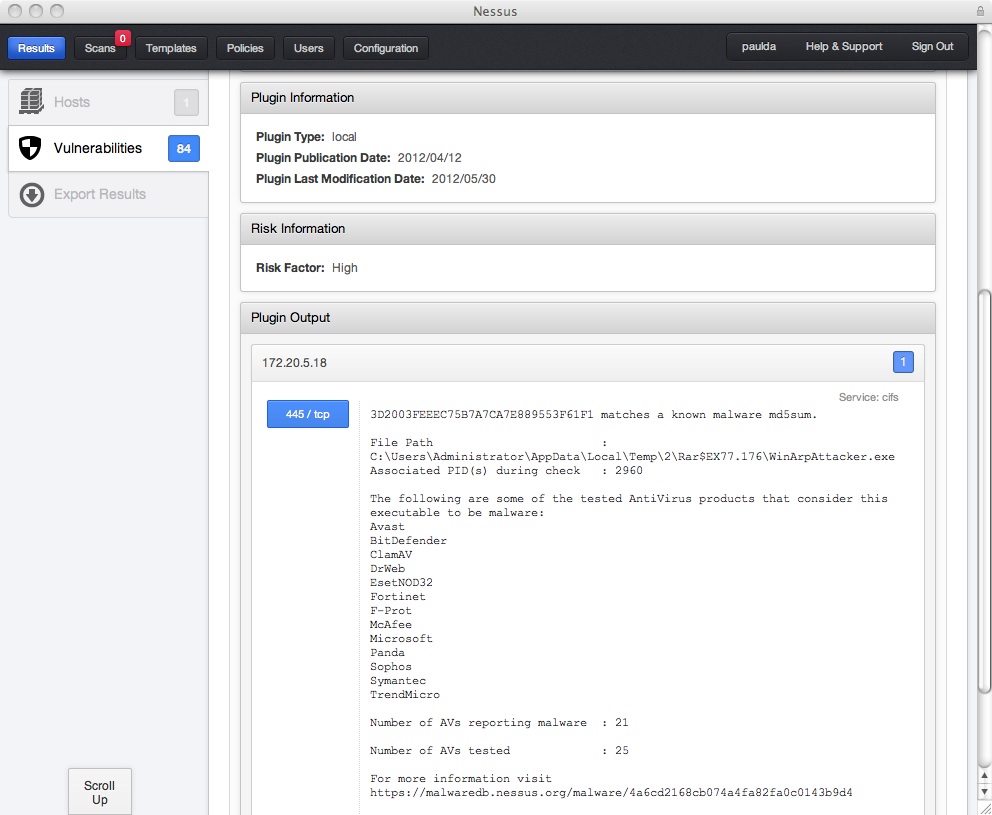Click the Vulnerabilities count badge 84
Image resolution: width=992 pixels, height=815 pixels.
[x=183, y=149]
